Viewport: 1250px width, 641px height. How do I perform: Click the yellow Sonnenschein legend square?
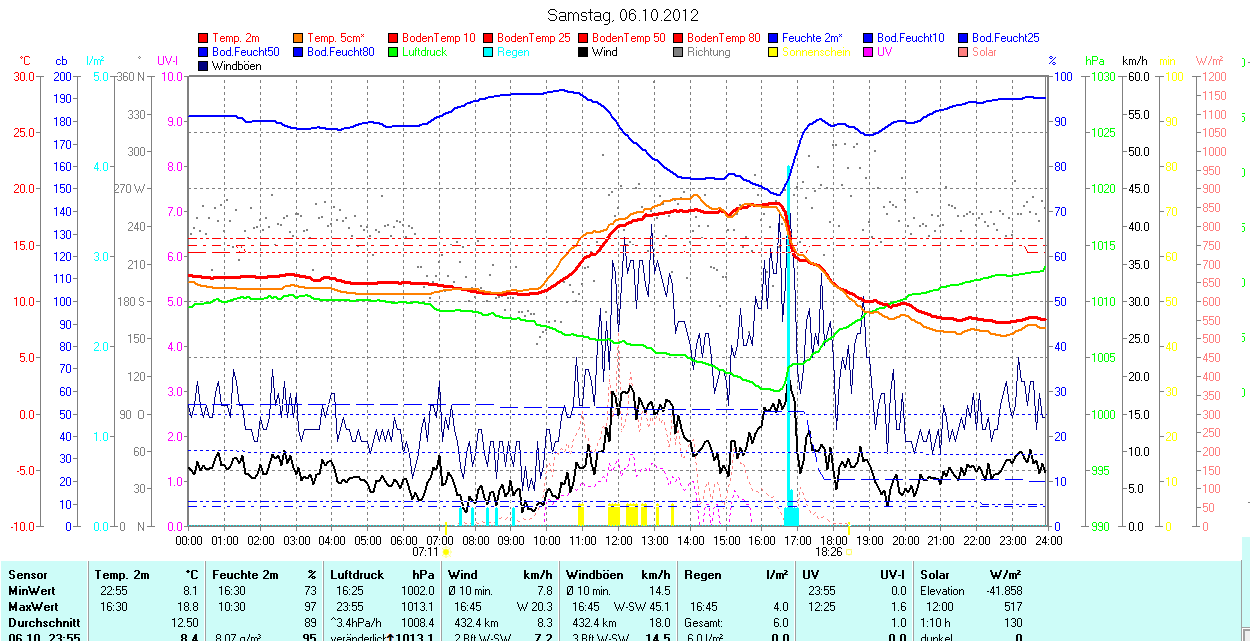coord(774,52)
